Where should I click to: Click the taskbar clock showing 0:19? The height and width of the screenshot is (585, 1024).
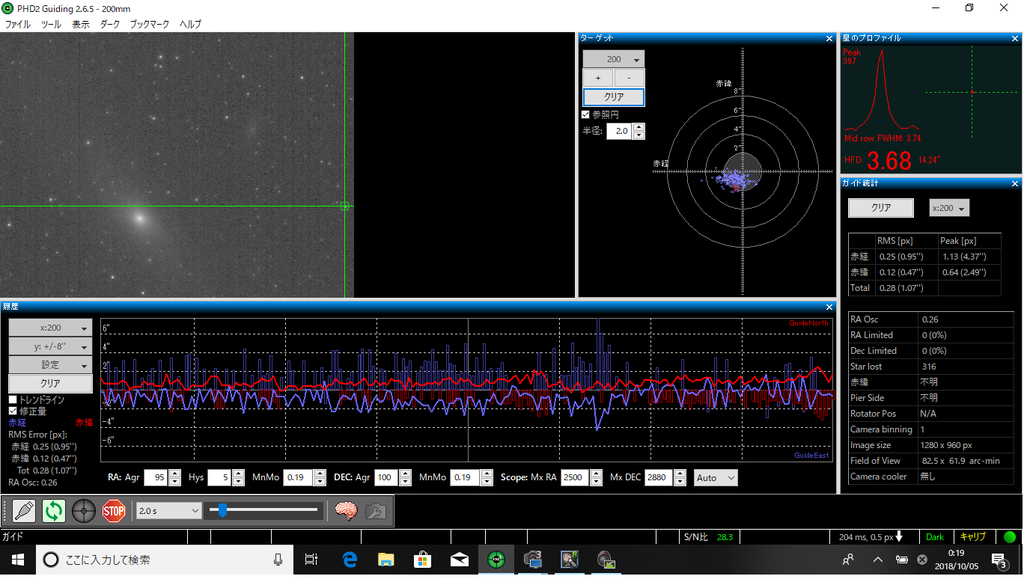point(955,553)
